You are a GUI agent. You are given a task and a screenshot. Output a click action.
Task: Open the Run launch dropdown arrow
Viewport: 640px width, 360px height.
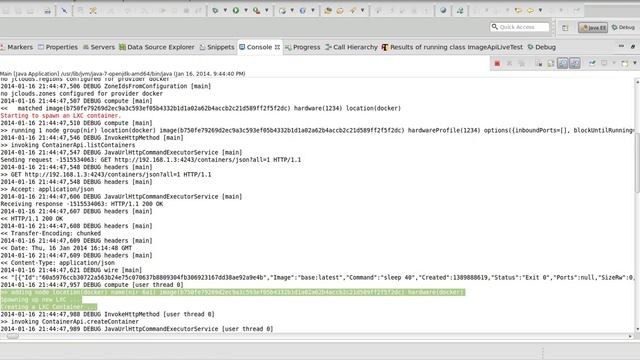pos(246,10)
